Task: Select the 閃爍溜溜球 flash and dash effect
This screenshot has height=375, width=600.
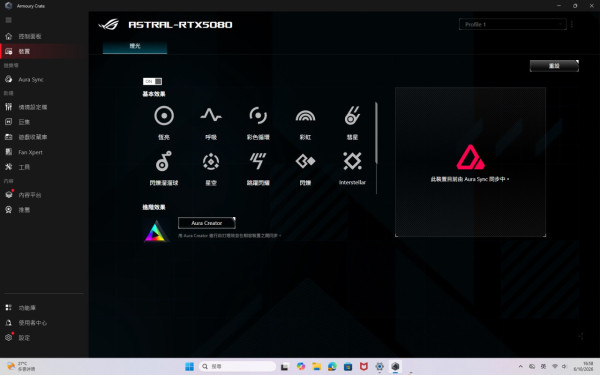Action: (x=164, y=168)
